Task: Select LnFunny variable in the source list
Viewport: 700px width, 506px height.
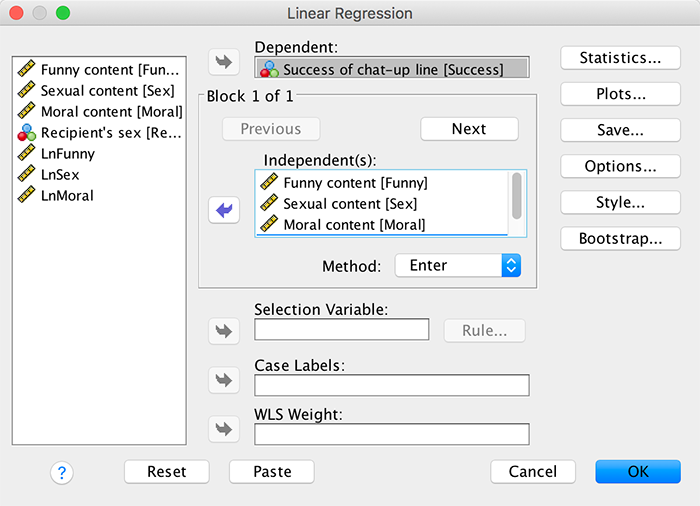Action: click(x=67, y=154)
